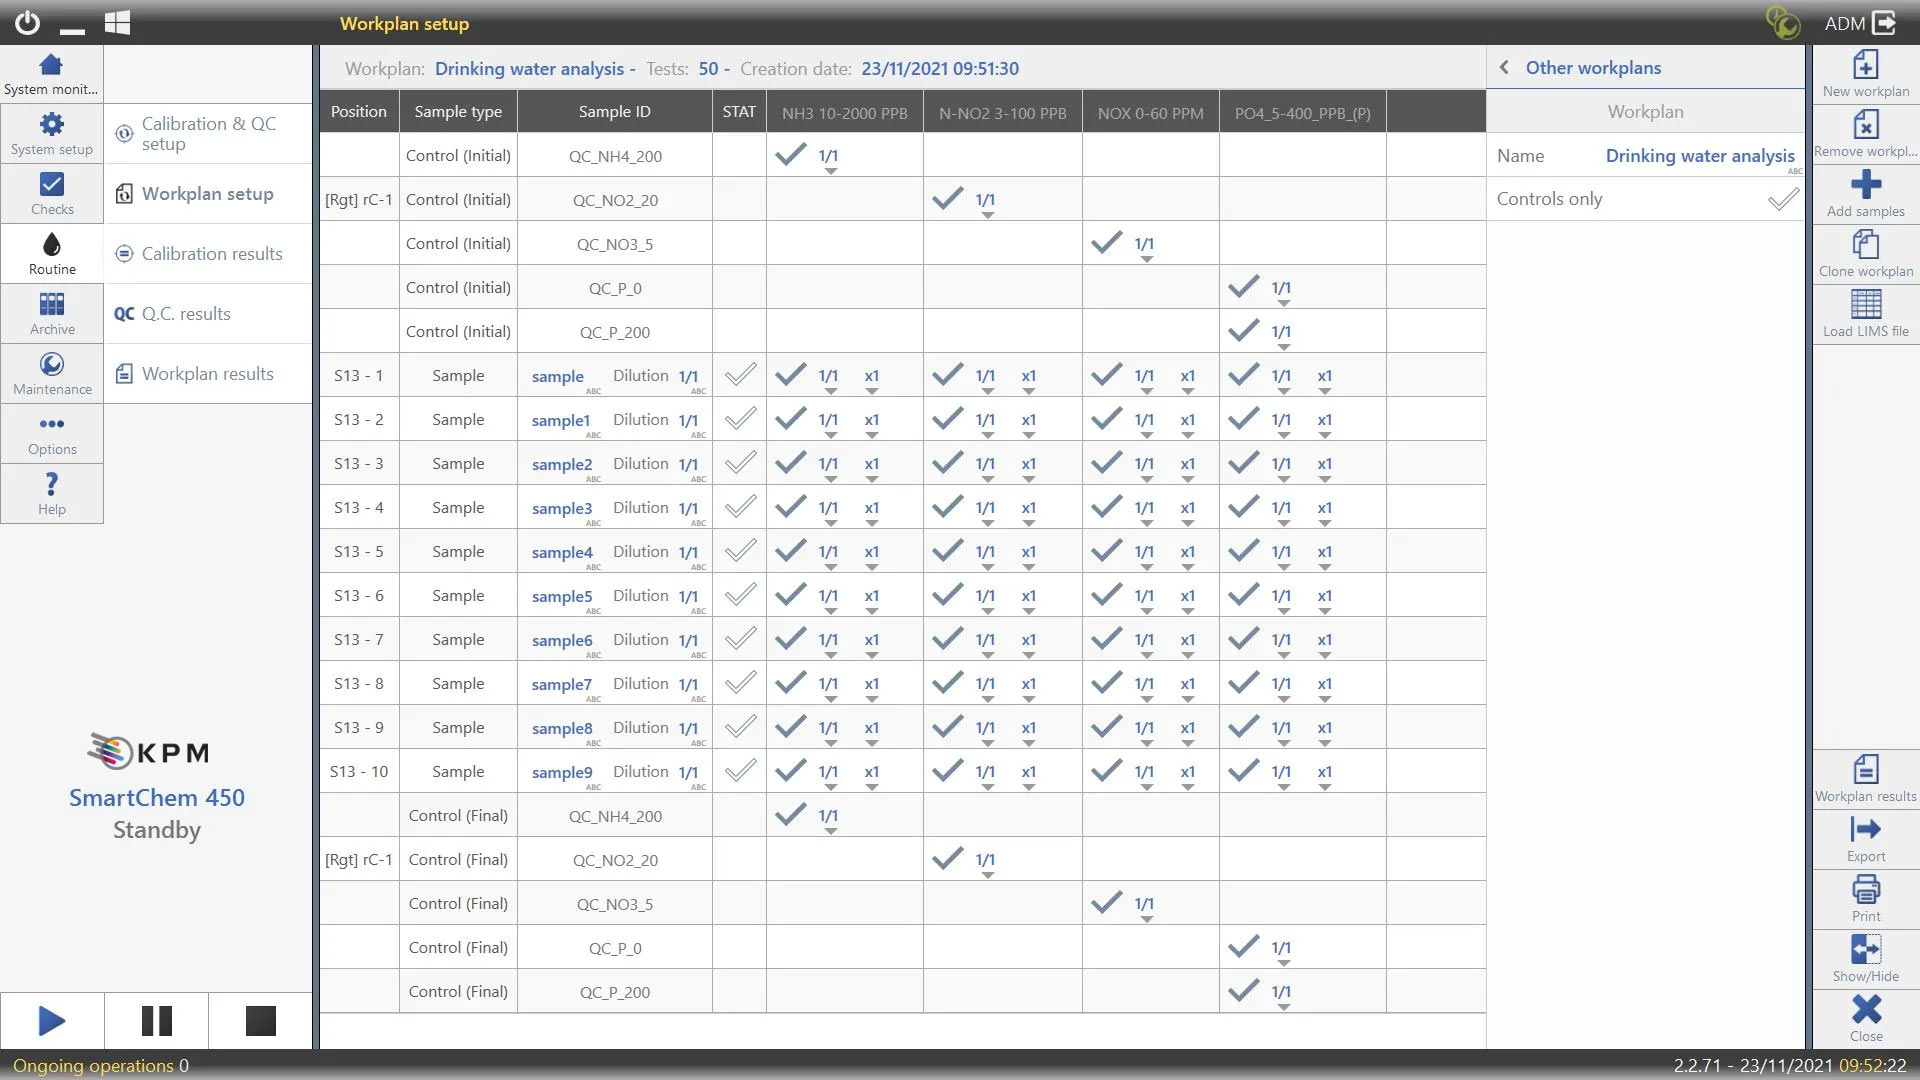The width and height of the screenshot is (1920, 1080).
Task: Toggle the Controls only checkmark
Action: (x=1782, y=200)
